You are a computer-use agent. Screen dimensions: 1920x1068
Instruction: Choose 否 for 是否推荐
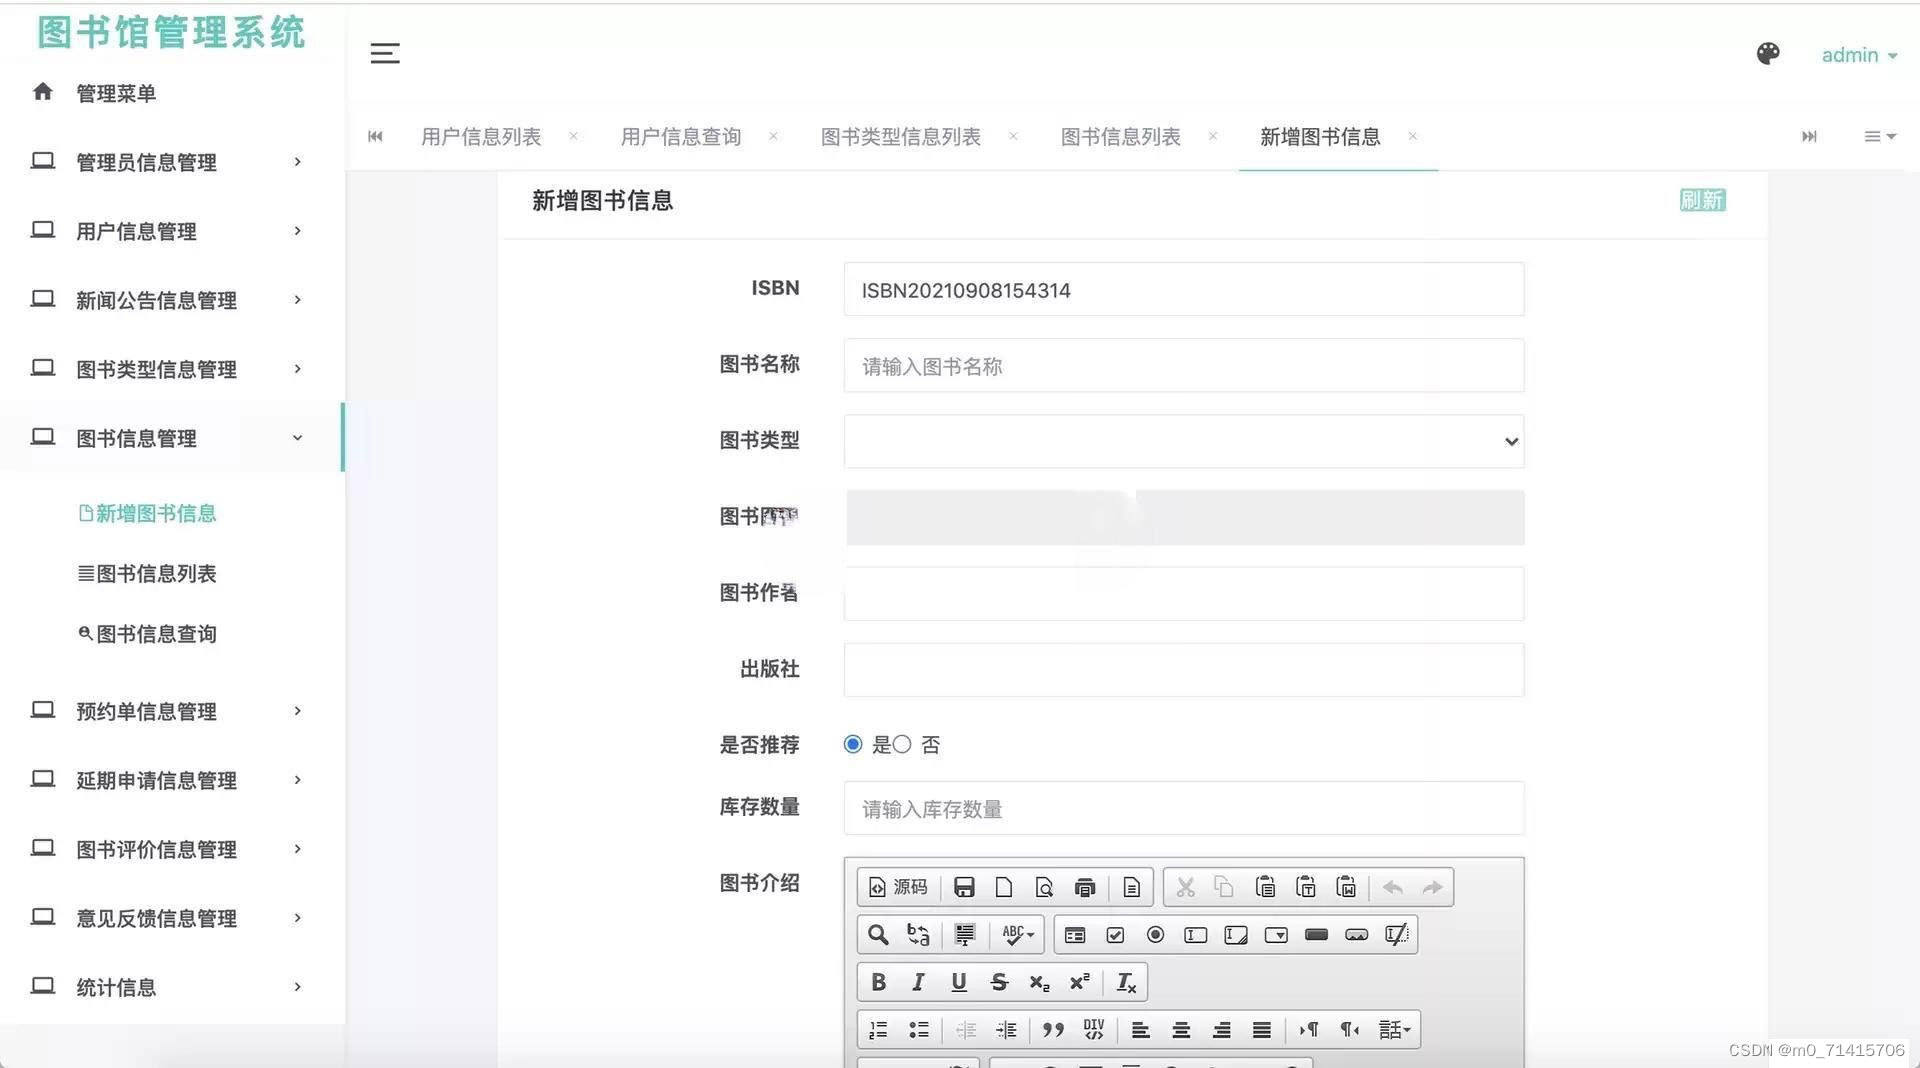[x=902, y=744]
